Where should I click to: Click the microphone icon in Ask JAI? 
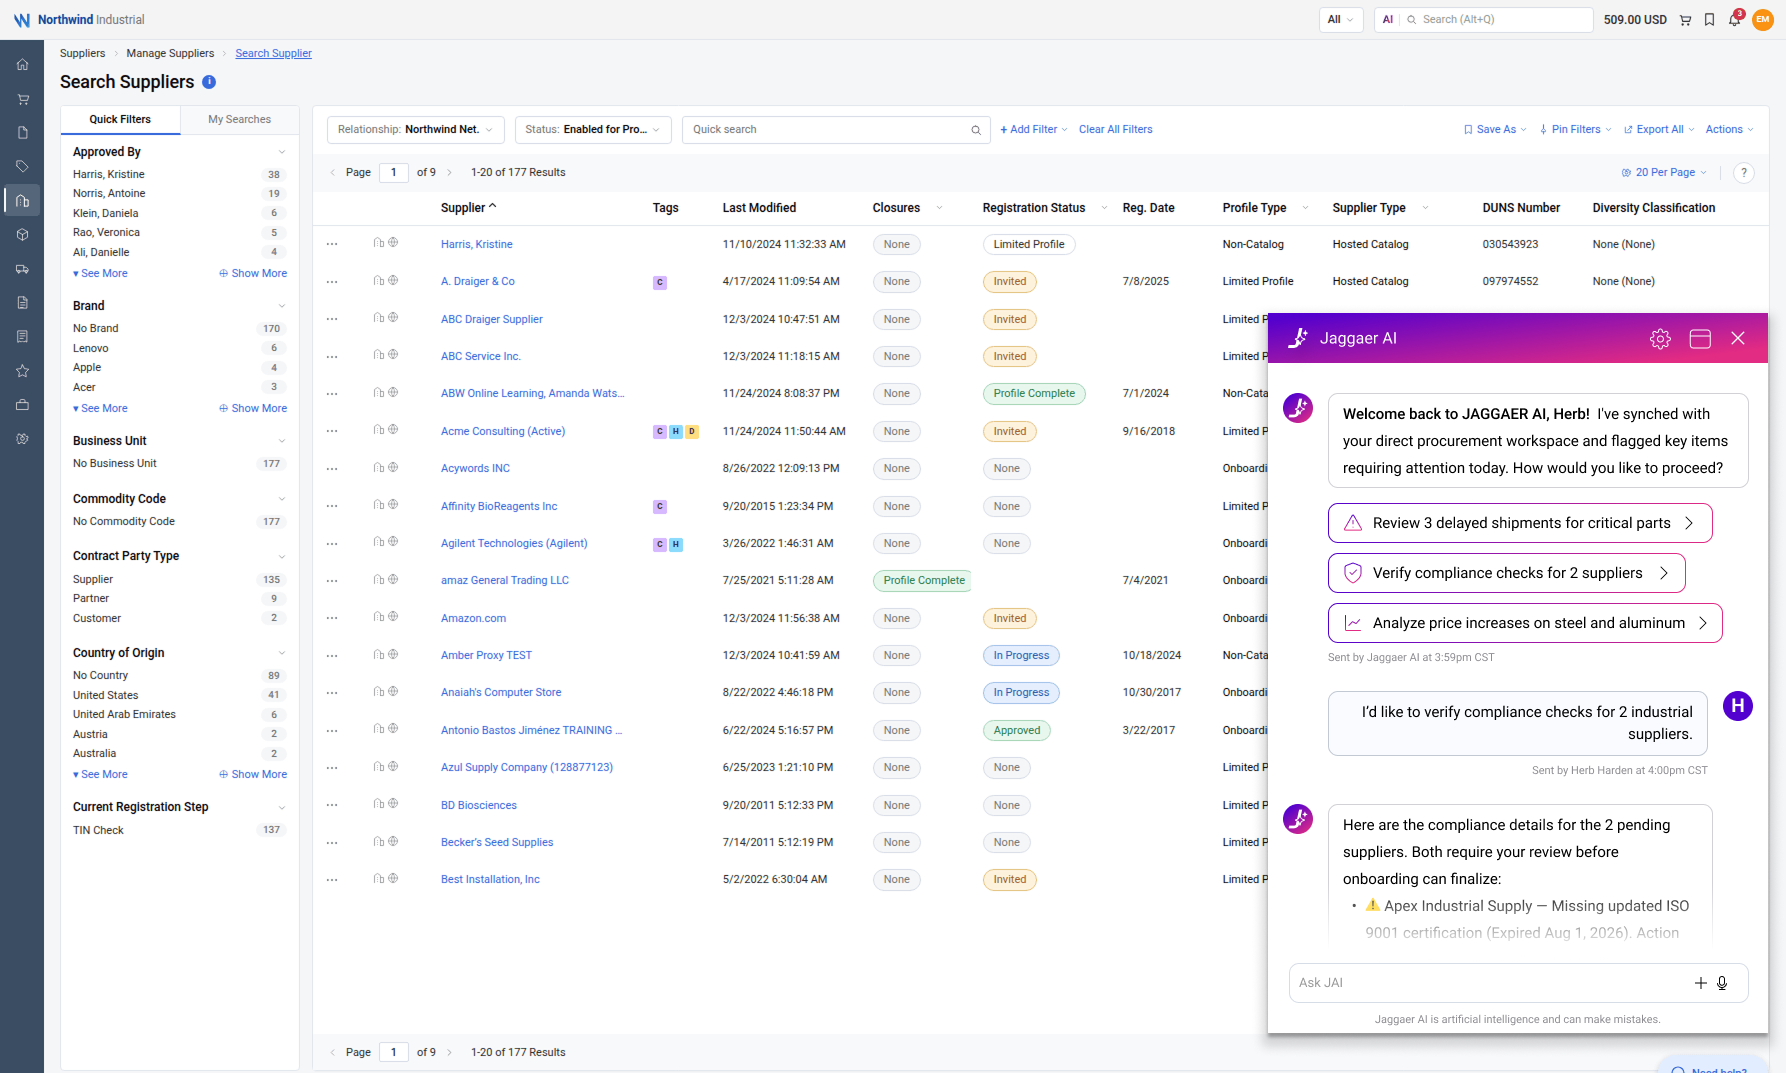1722,983
